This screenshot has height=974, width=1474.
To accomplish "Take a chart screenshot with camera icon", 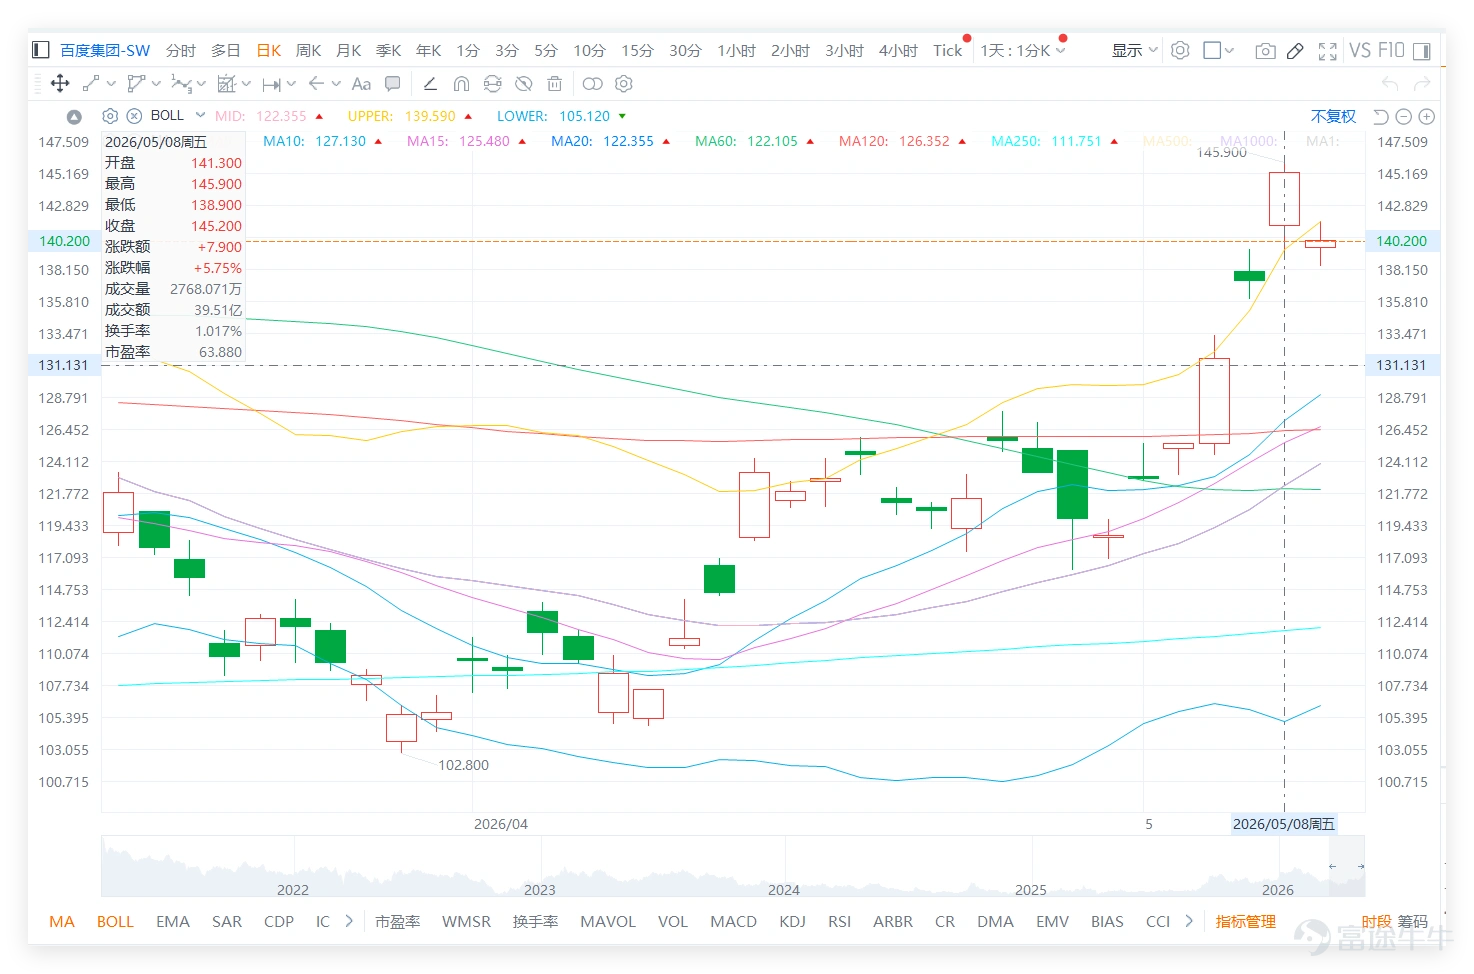I will (x=1265, y=51).
